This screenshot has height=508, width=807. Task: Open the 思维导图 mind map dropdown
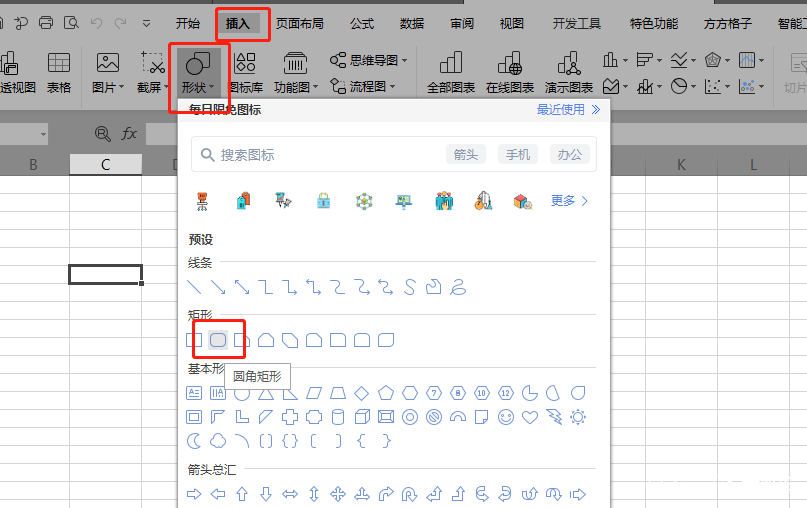(x=369, y=60)
